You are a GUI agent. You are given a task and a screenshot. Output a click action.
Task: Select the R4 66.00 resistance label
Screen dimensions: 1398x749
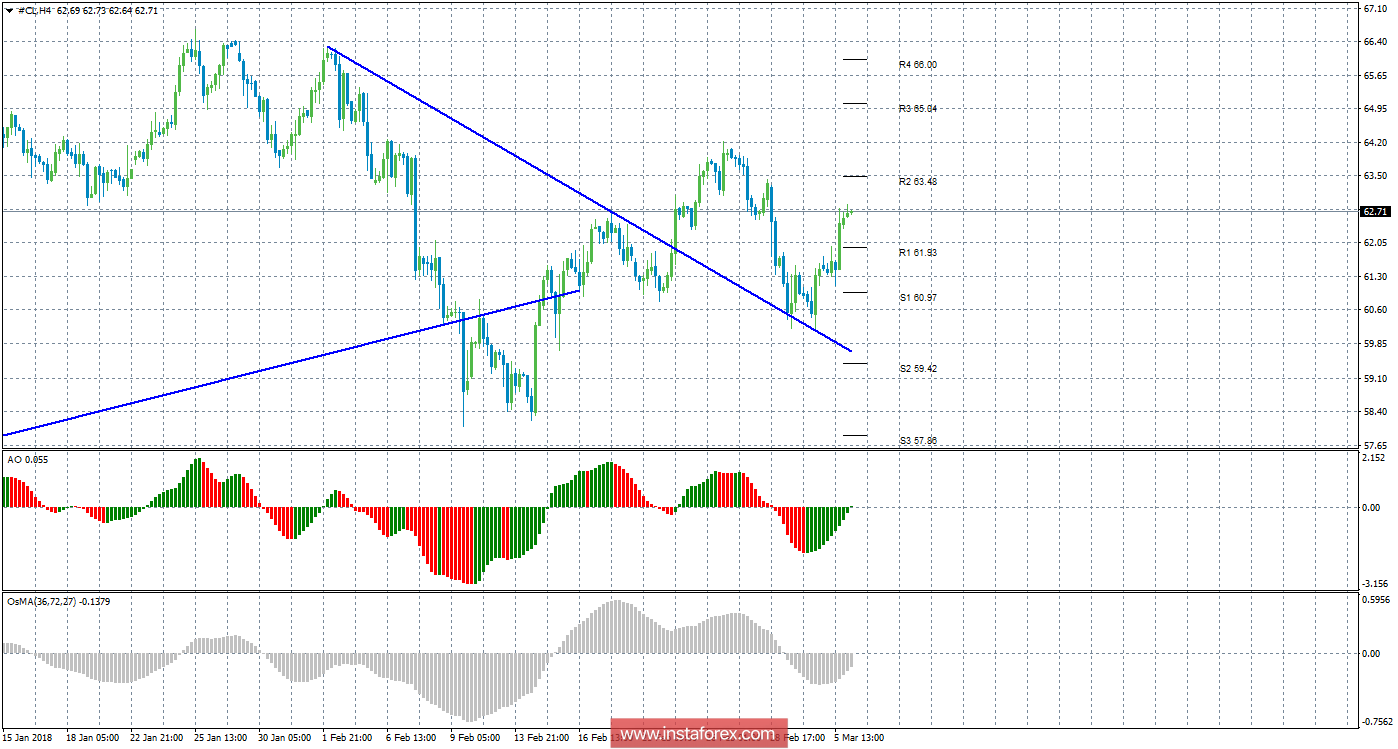(917, 64)
